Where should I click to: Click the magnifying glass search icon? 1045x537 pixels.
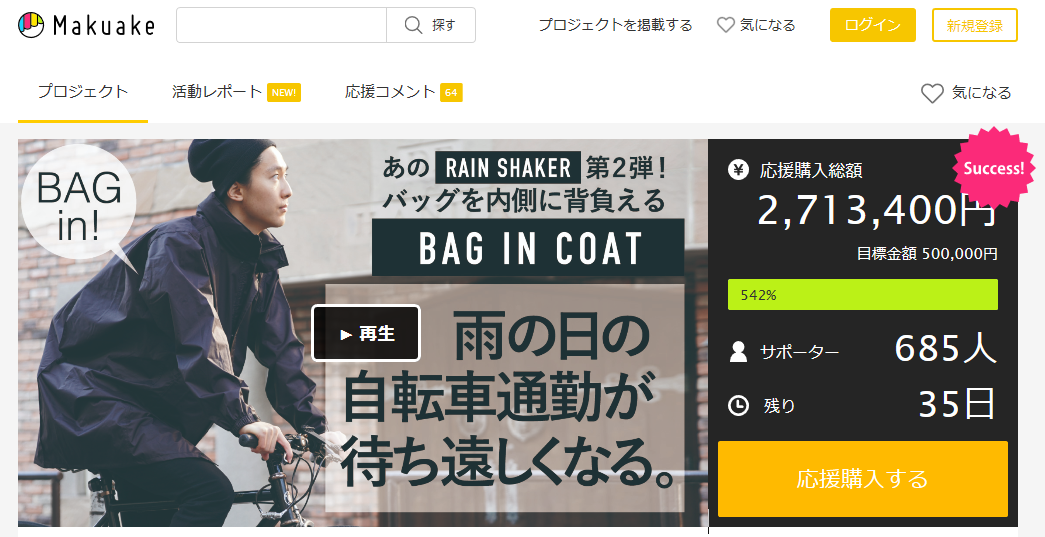coord(413,25)
